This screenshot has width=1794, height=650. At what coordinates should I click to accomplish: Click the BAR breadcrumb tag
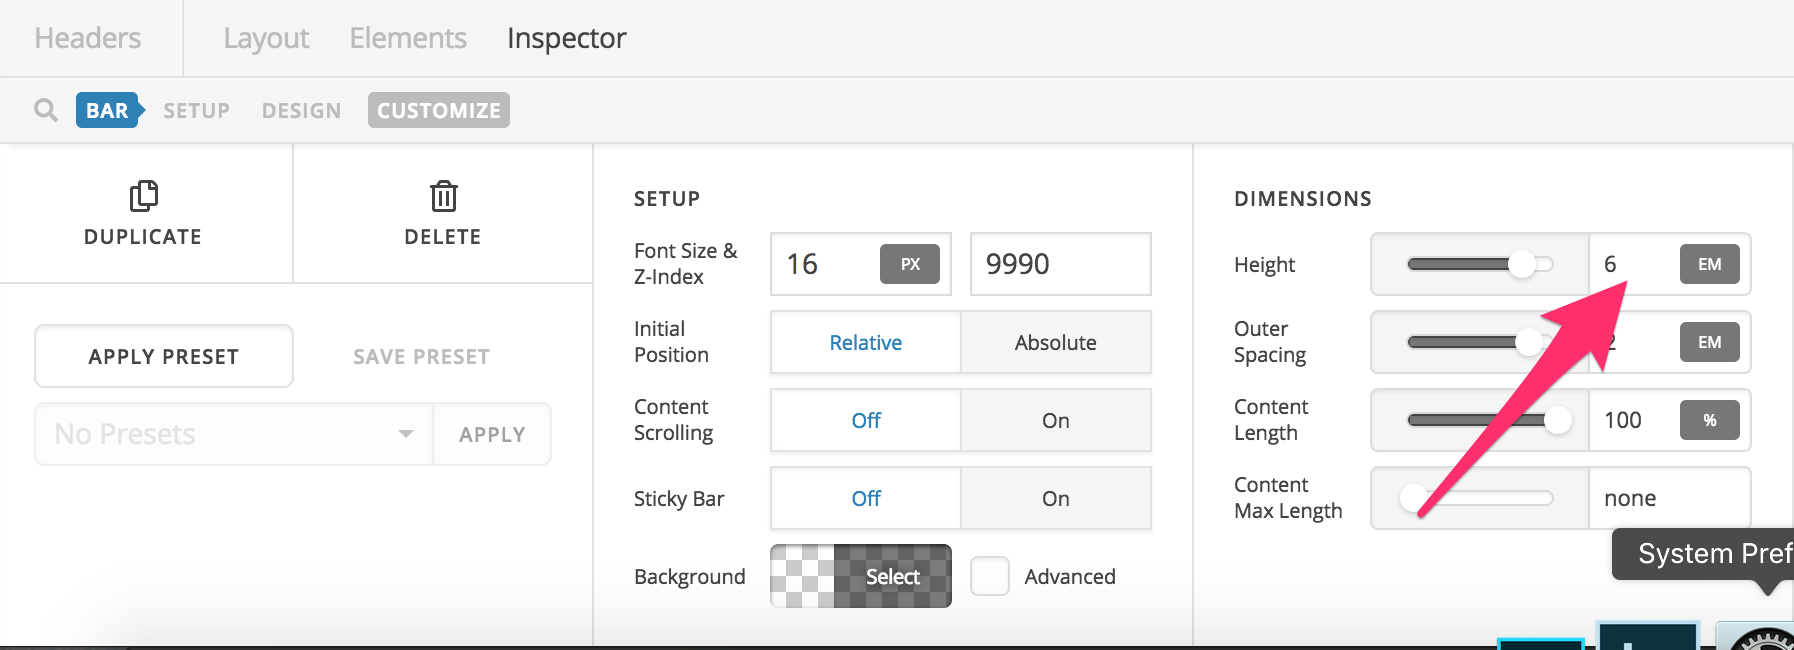pyautogui.click(x=108, y=110)
